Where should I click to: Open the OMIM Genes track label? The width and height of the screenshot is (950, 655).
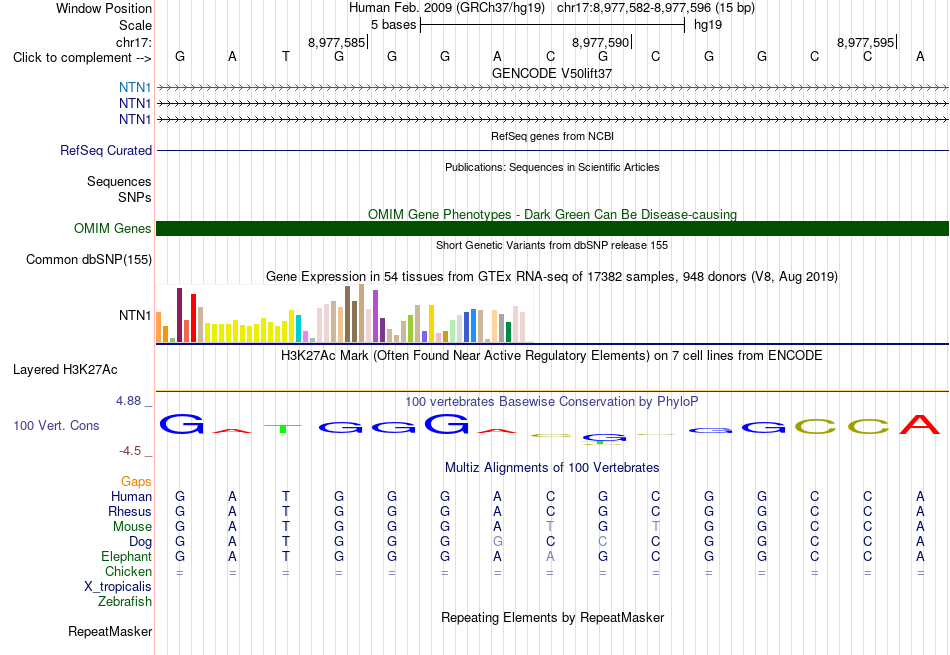113,228
